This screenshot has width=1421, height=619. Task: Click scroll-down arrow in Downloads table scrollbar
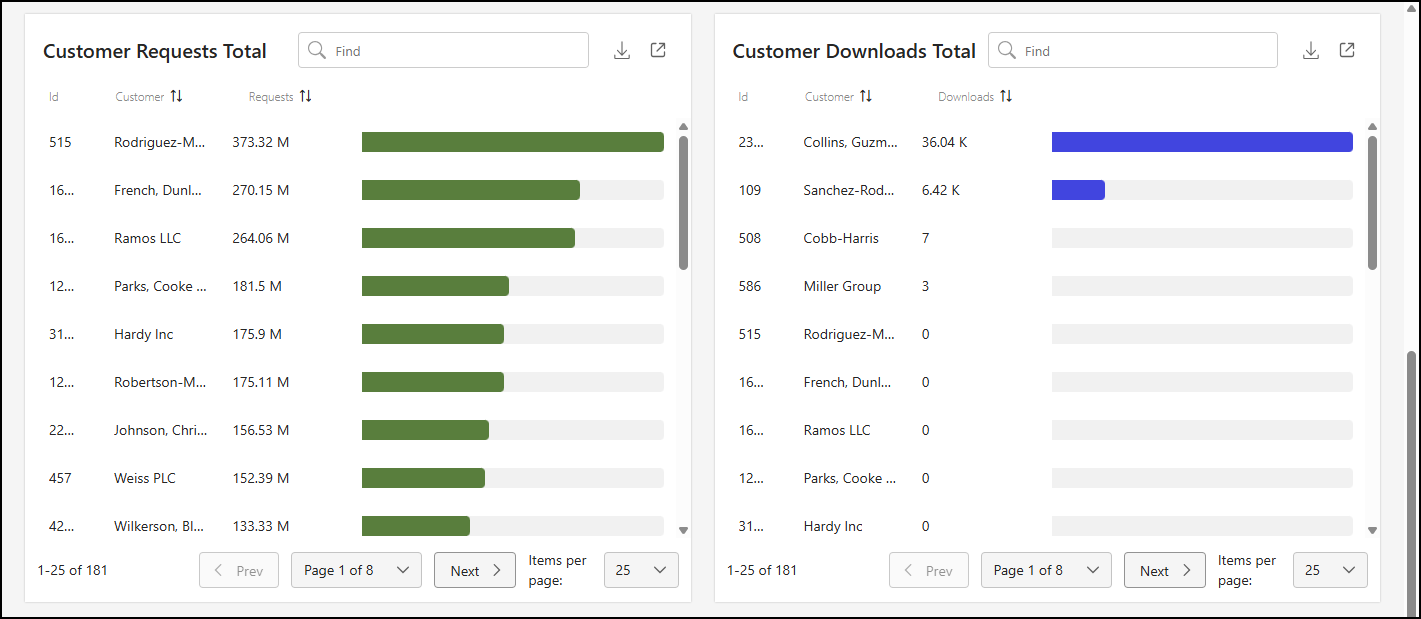point(1372,531)
